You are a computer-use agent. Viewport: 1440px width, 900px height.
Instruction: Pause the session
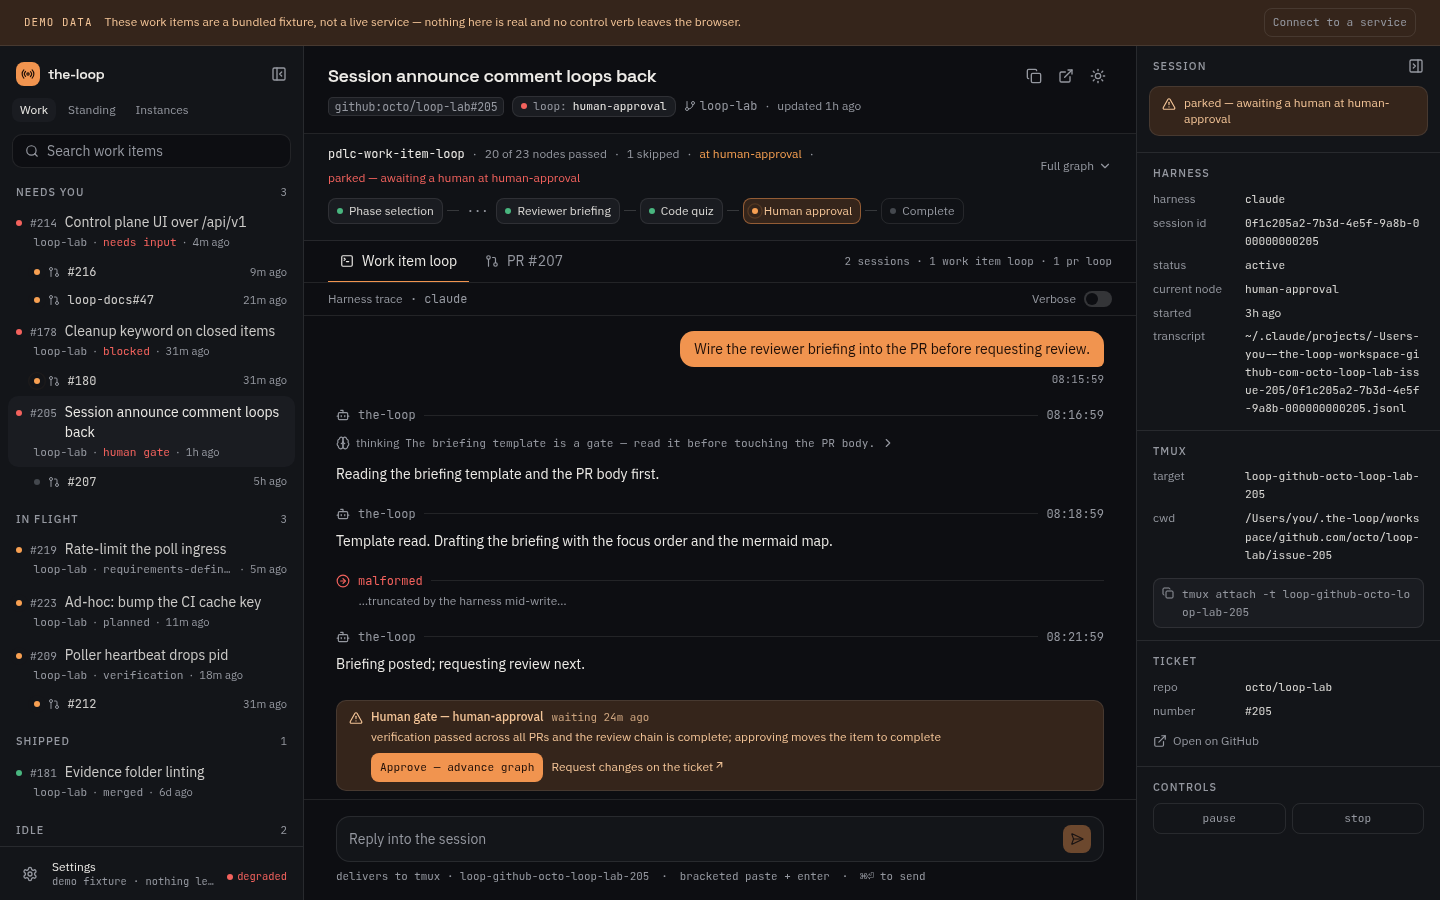tap(1219, 818)
